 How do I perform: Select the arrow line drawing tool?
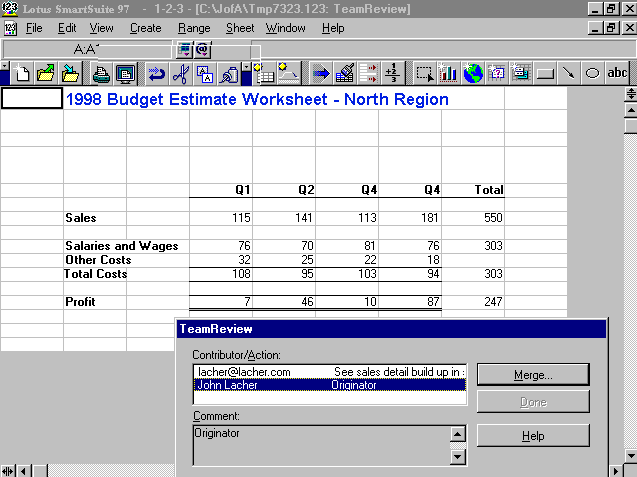[x=568, y=73]
